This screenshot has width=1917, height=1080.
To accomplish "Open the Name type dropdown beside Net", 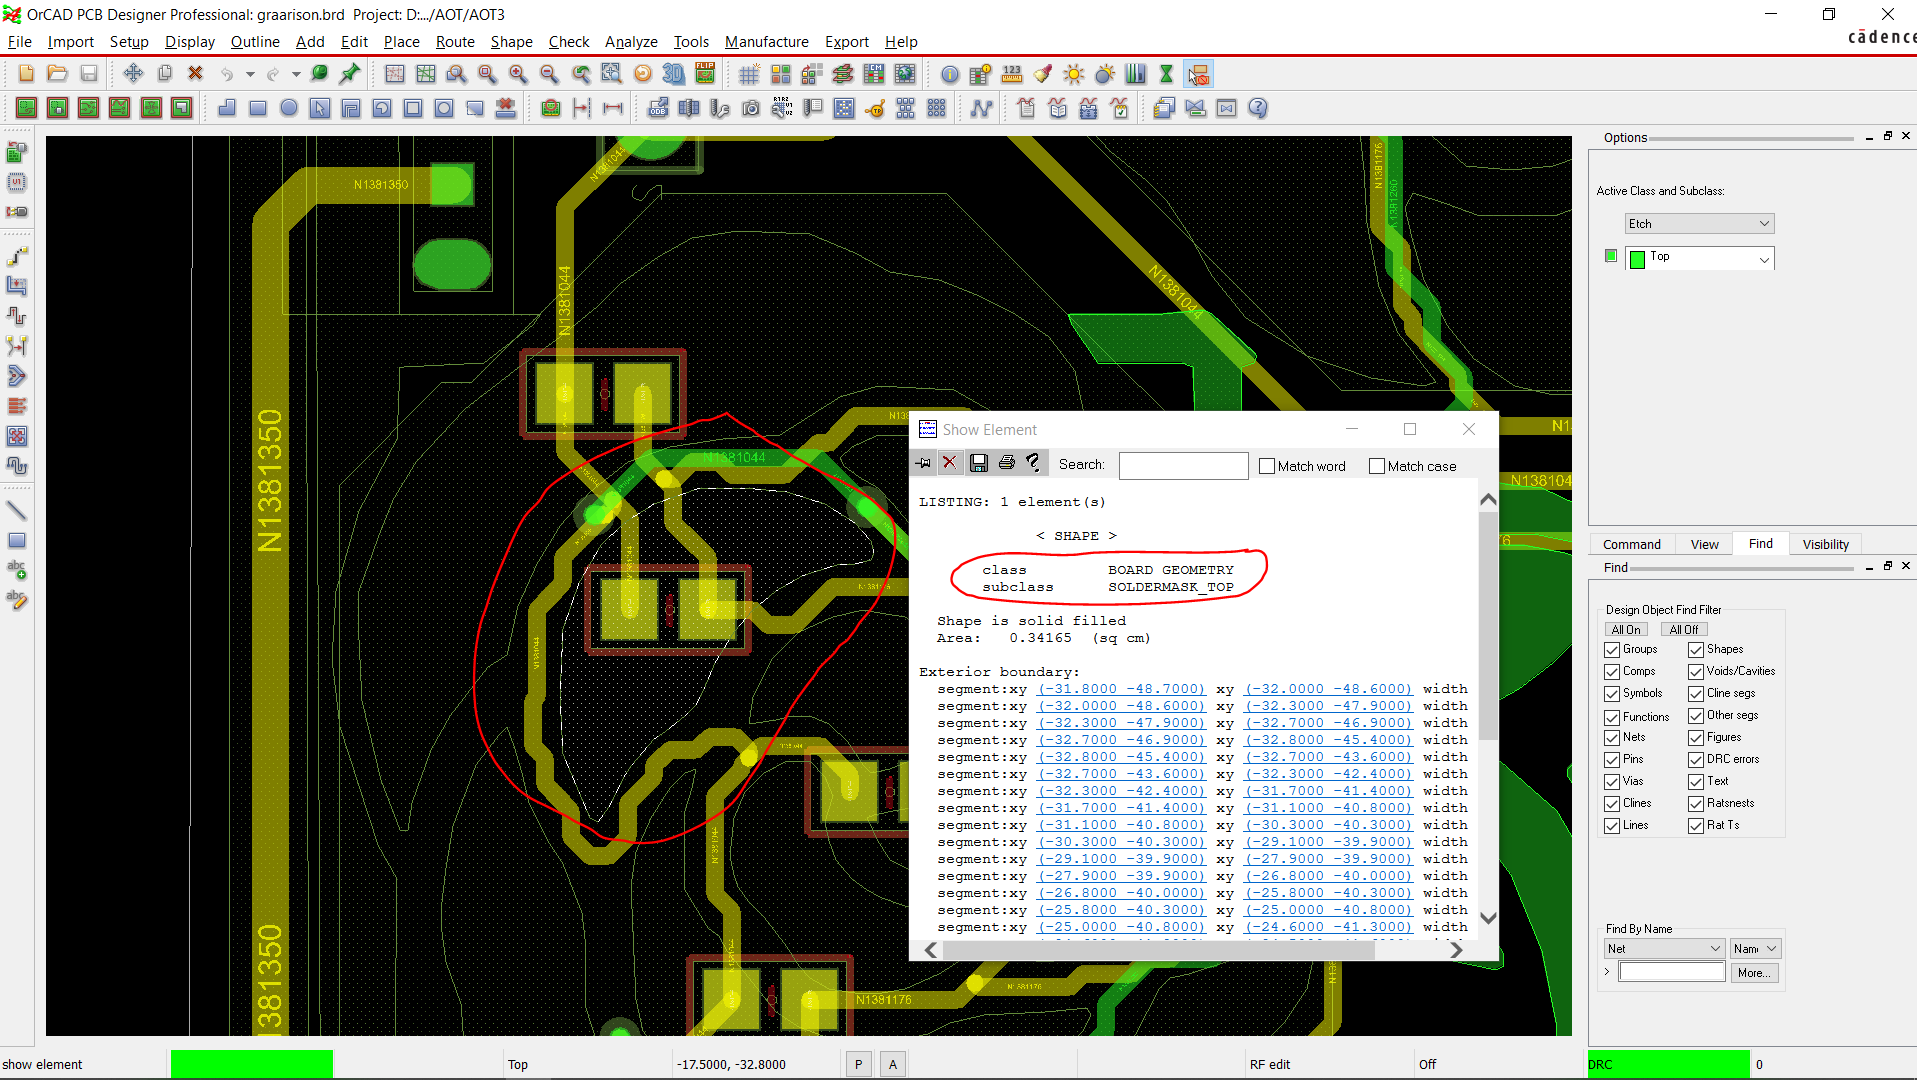I will point(1755,949).
